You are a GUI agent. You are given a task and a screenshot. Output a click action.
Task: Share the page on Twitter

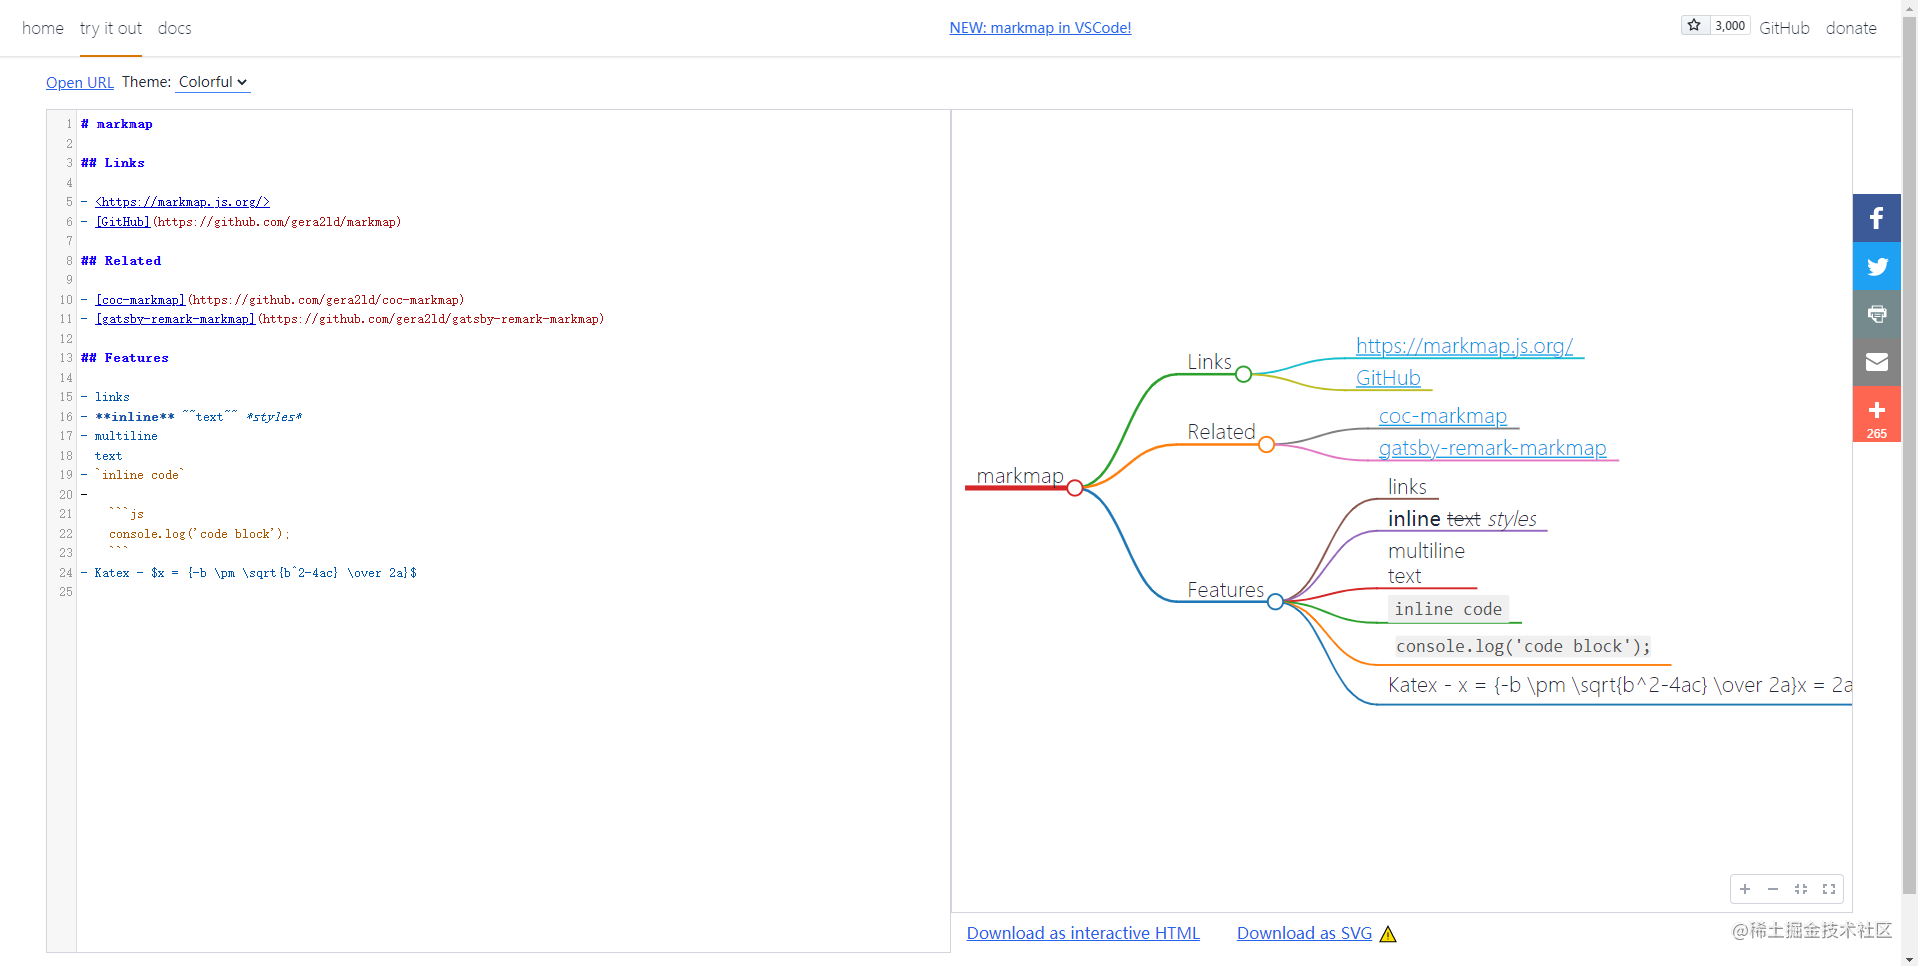point(1876,265)
